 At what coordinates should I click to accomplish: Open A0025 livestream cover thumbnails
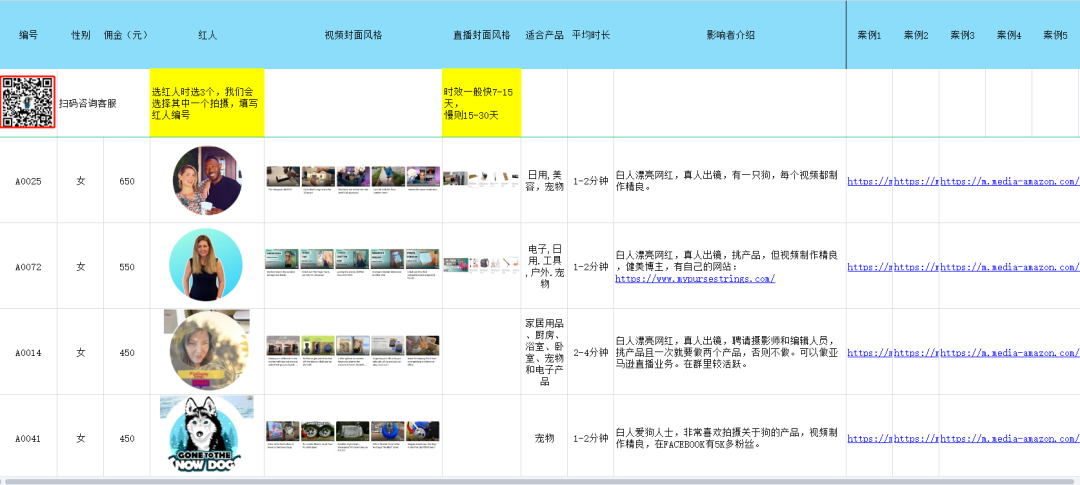(481, 178)
